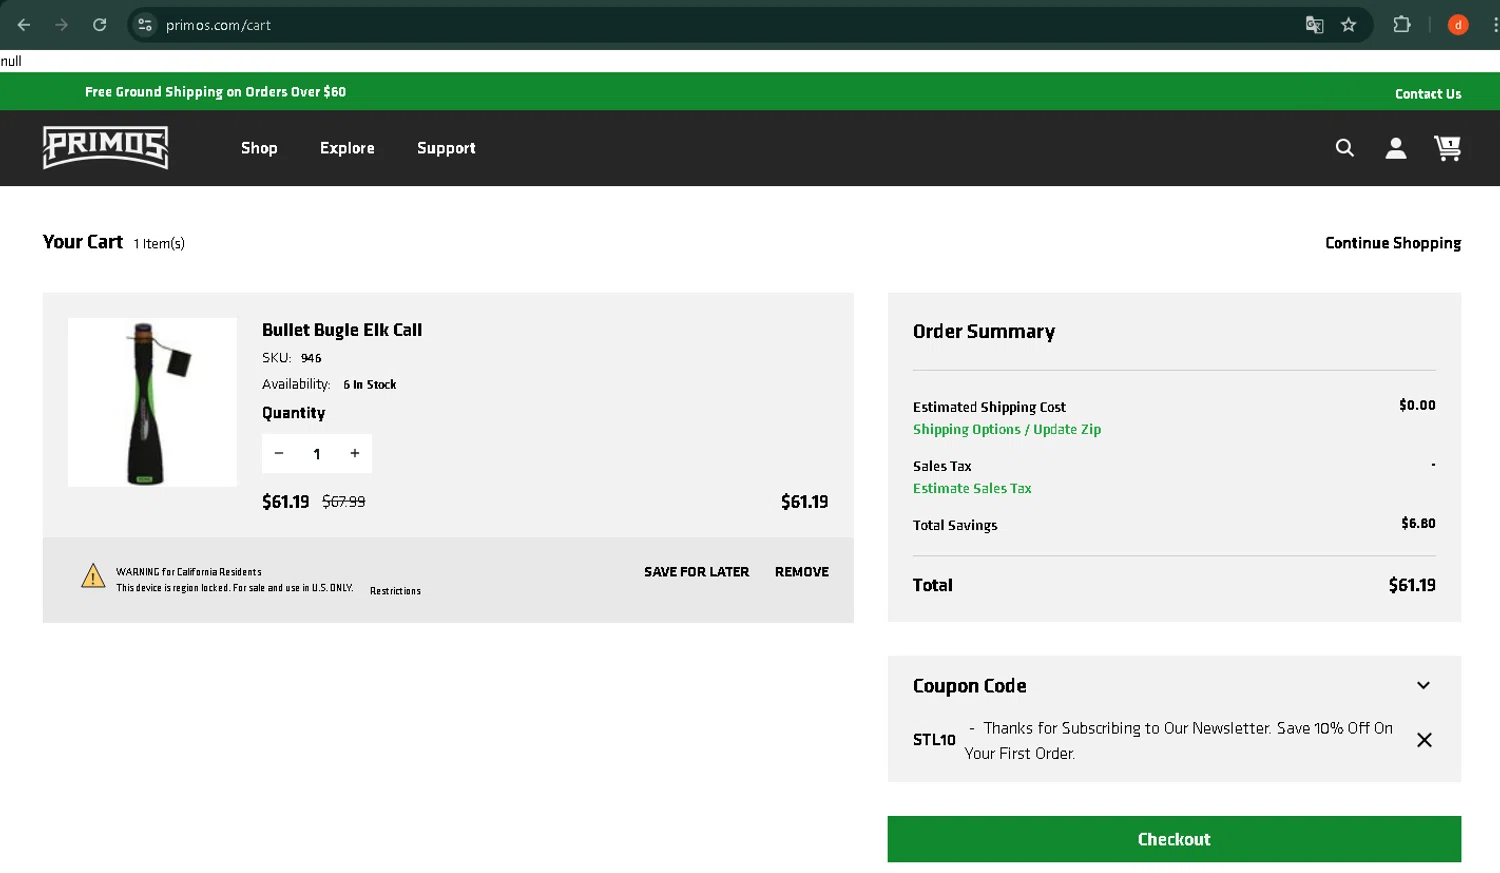Open the Explore menu
Viewport: 1500px width, 873px height.
click(347, 148)
